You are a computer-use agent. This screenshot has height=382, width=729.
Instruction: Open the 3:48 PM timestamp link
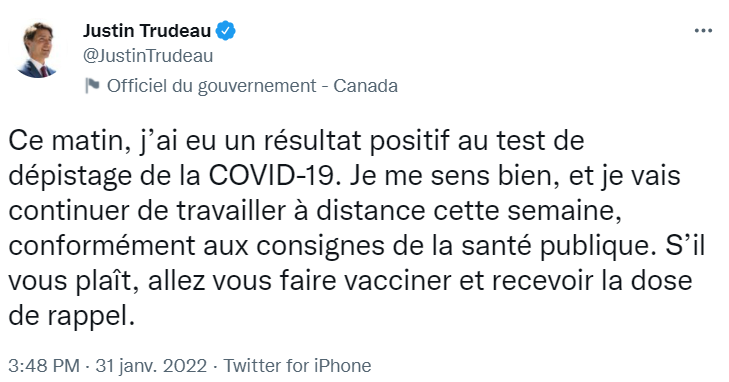[44, 366]
